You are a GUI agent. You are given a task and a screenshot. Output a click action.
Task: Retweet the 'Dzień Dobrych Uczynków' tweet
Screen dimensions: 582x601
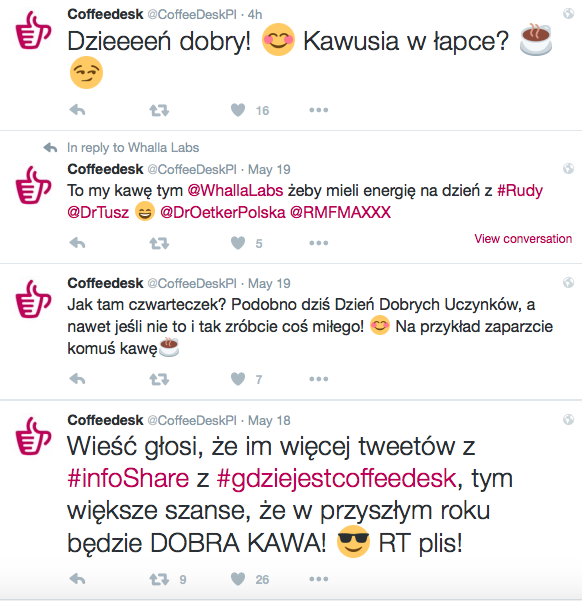click(159, 379)
